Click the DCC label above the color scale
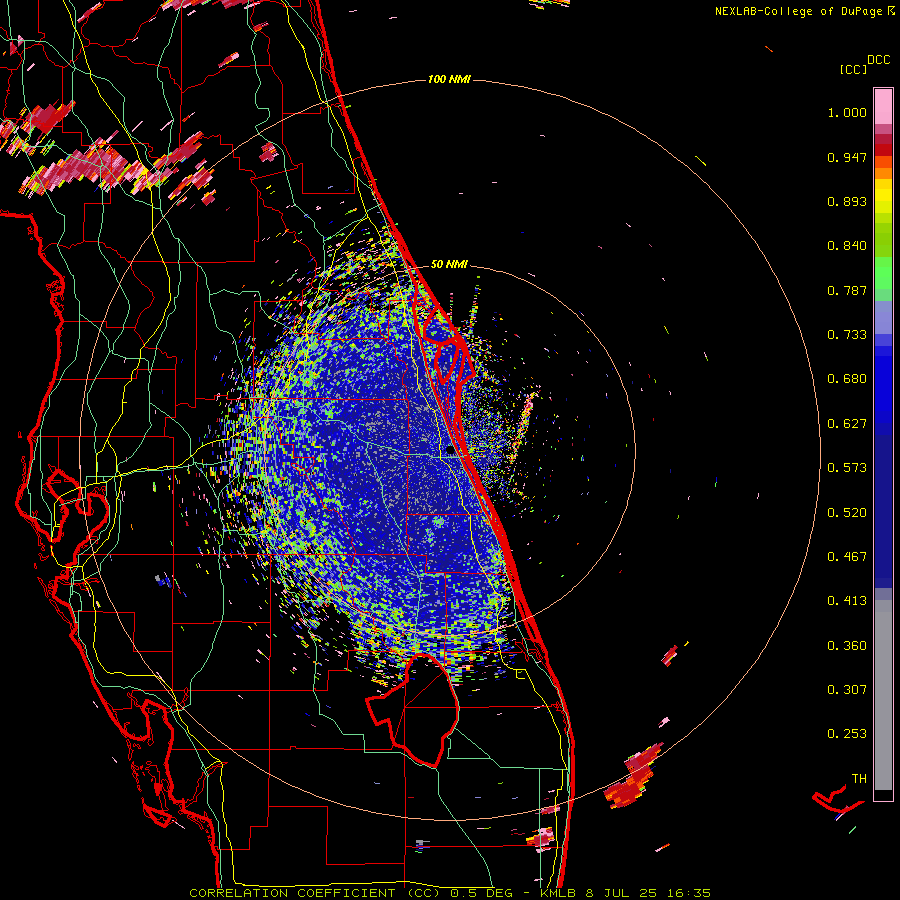Viewport: 900px width, 900px height. point(878,60)
